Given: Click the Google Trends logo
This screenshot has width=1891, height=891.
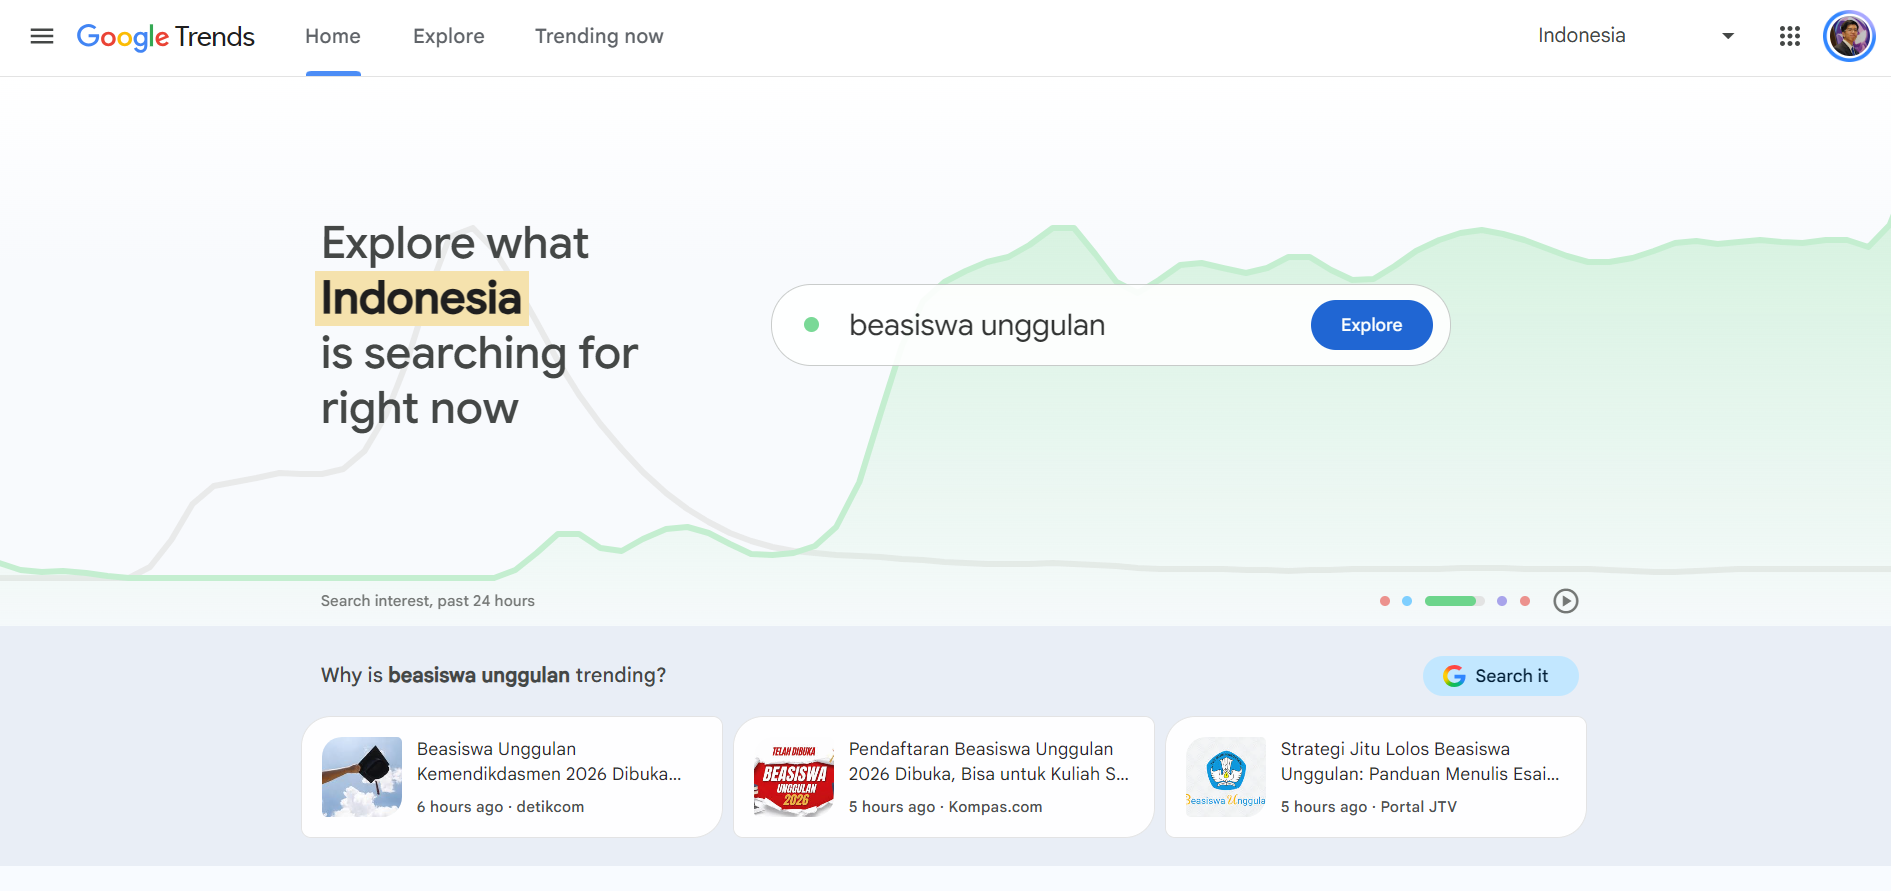Looking at the screenshot, I should [166, 37].
